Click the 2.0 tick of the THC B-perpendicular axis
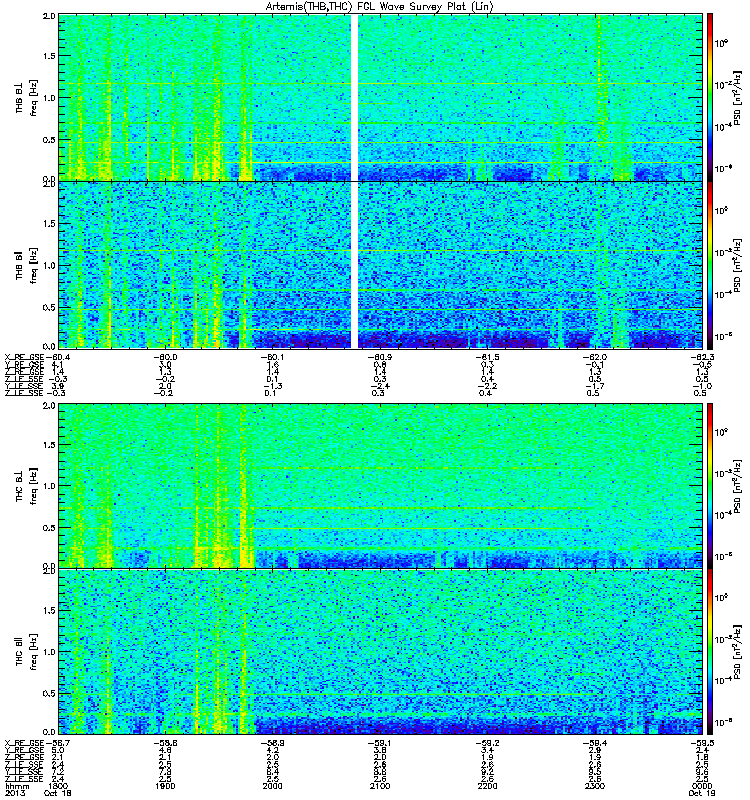Image resolution: width=750 pixels, height=800 pixels. (x=49, y=406)
